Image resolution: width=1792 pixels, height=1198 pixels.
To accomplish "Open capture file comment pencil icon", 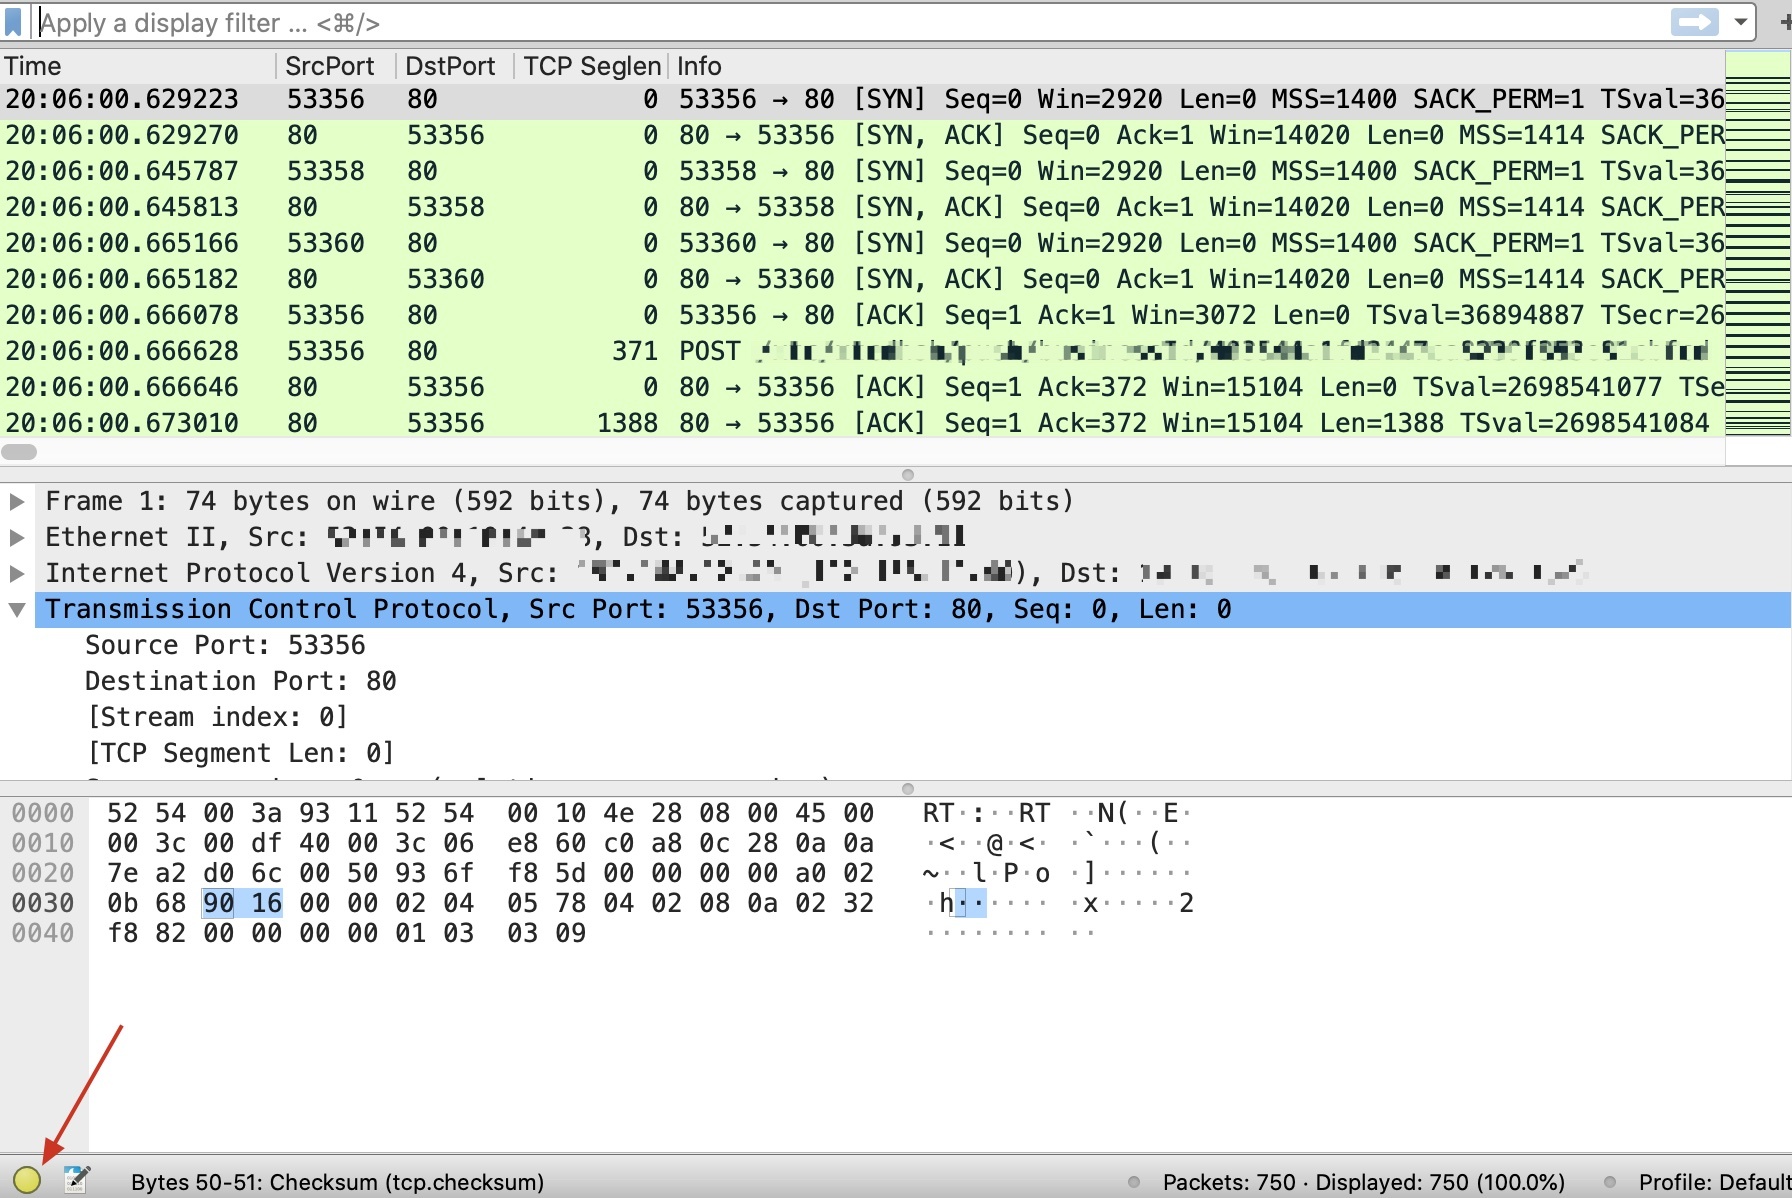I will [77, 1180].
